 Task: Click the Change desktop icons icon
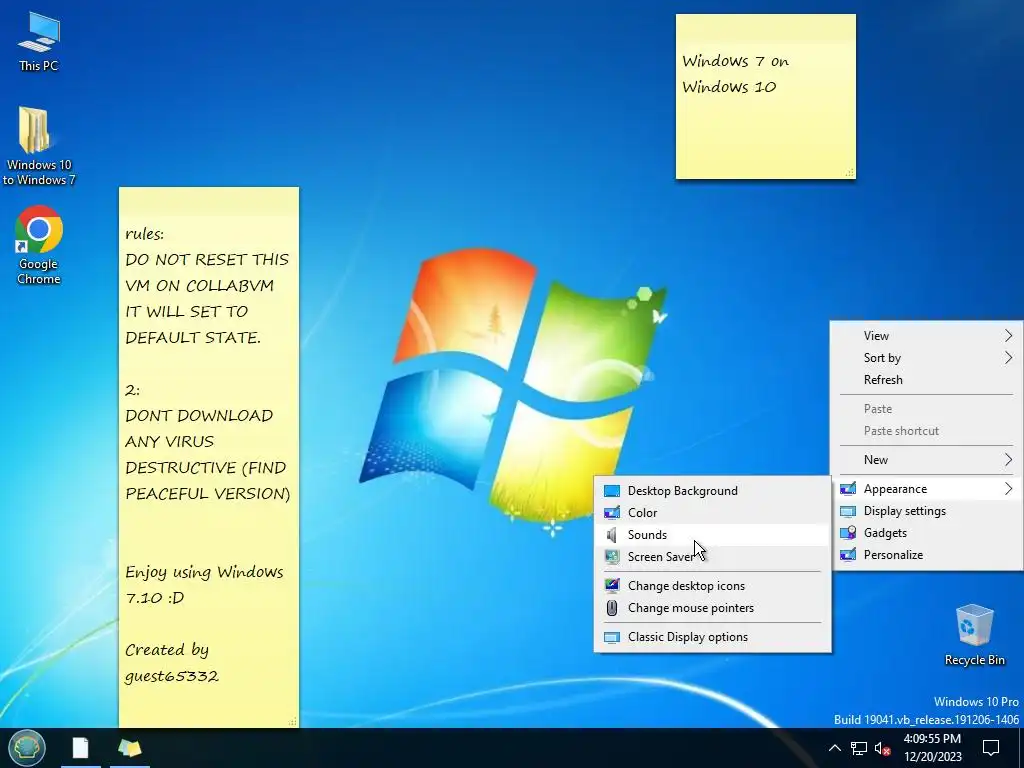(x=612, y=586)
